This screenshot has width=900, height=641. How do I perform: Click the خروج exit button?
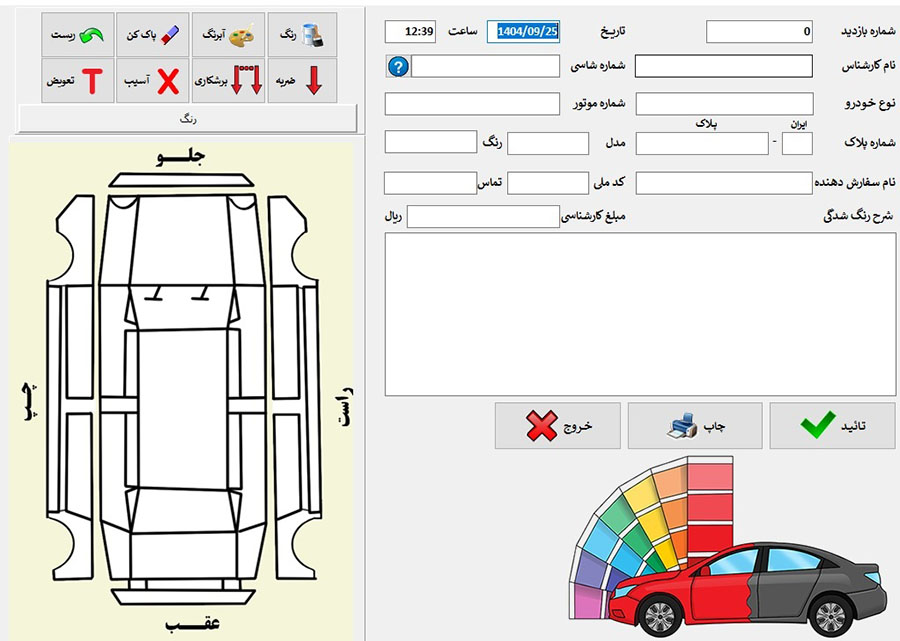click(x=559, y=426)
